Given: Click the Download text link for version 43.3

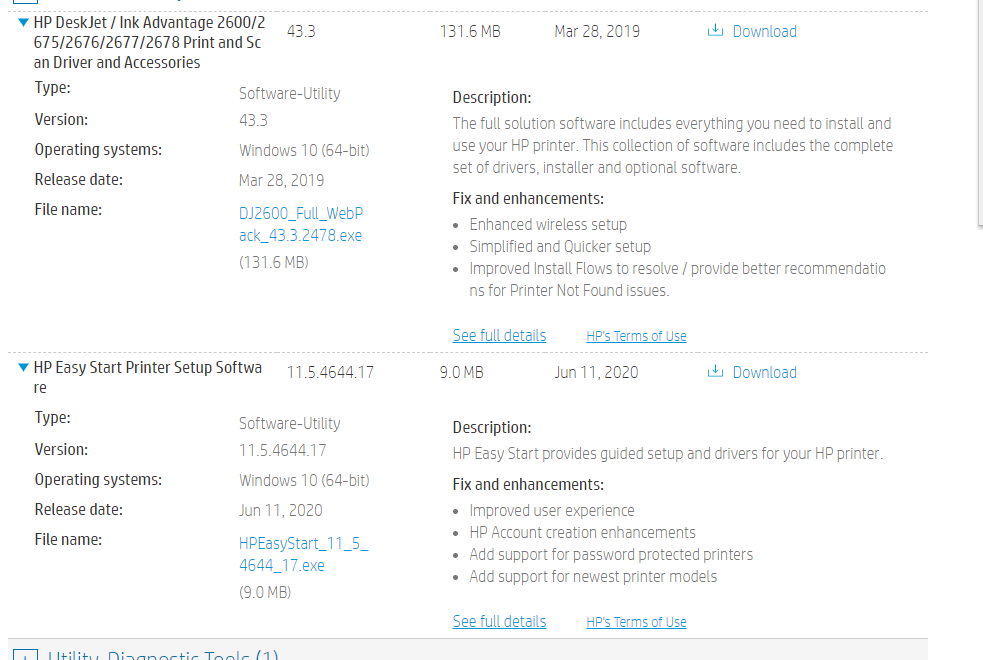Looking at the screenshot, I should pyautogui.click(x=764, y=31).
